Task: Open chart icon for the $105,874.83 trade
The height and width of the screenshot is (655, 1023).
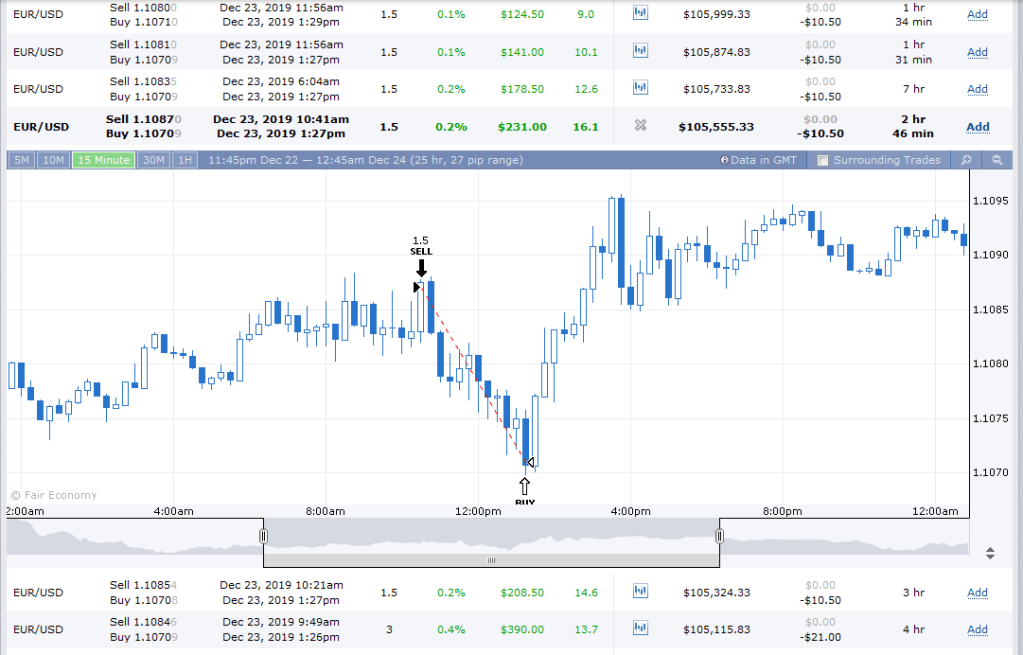Action: click(x=641, y=52)
